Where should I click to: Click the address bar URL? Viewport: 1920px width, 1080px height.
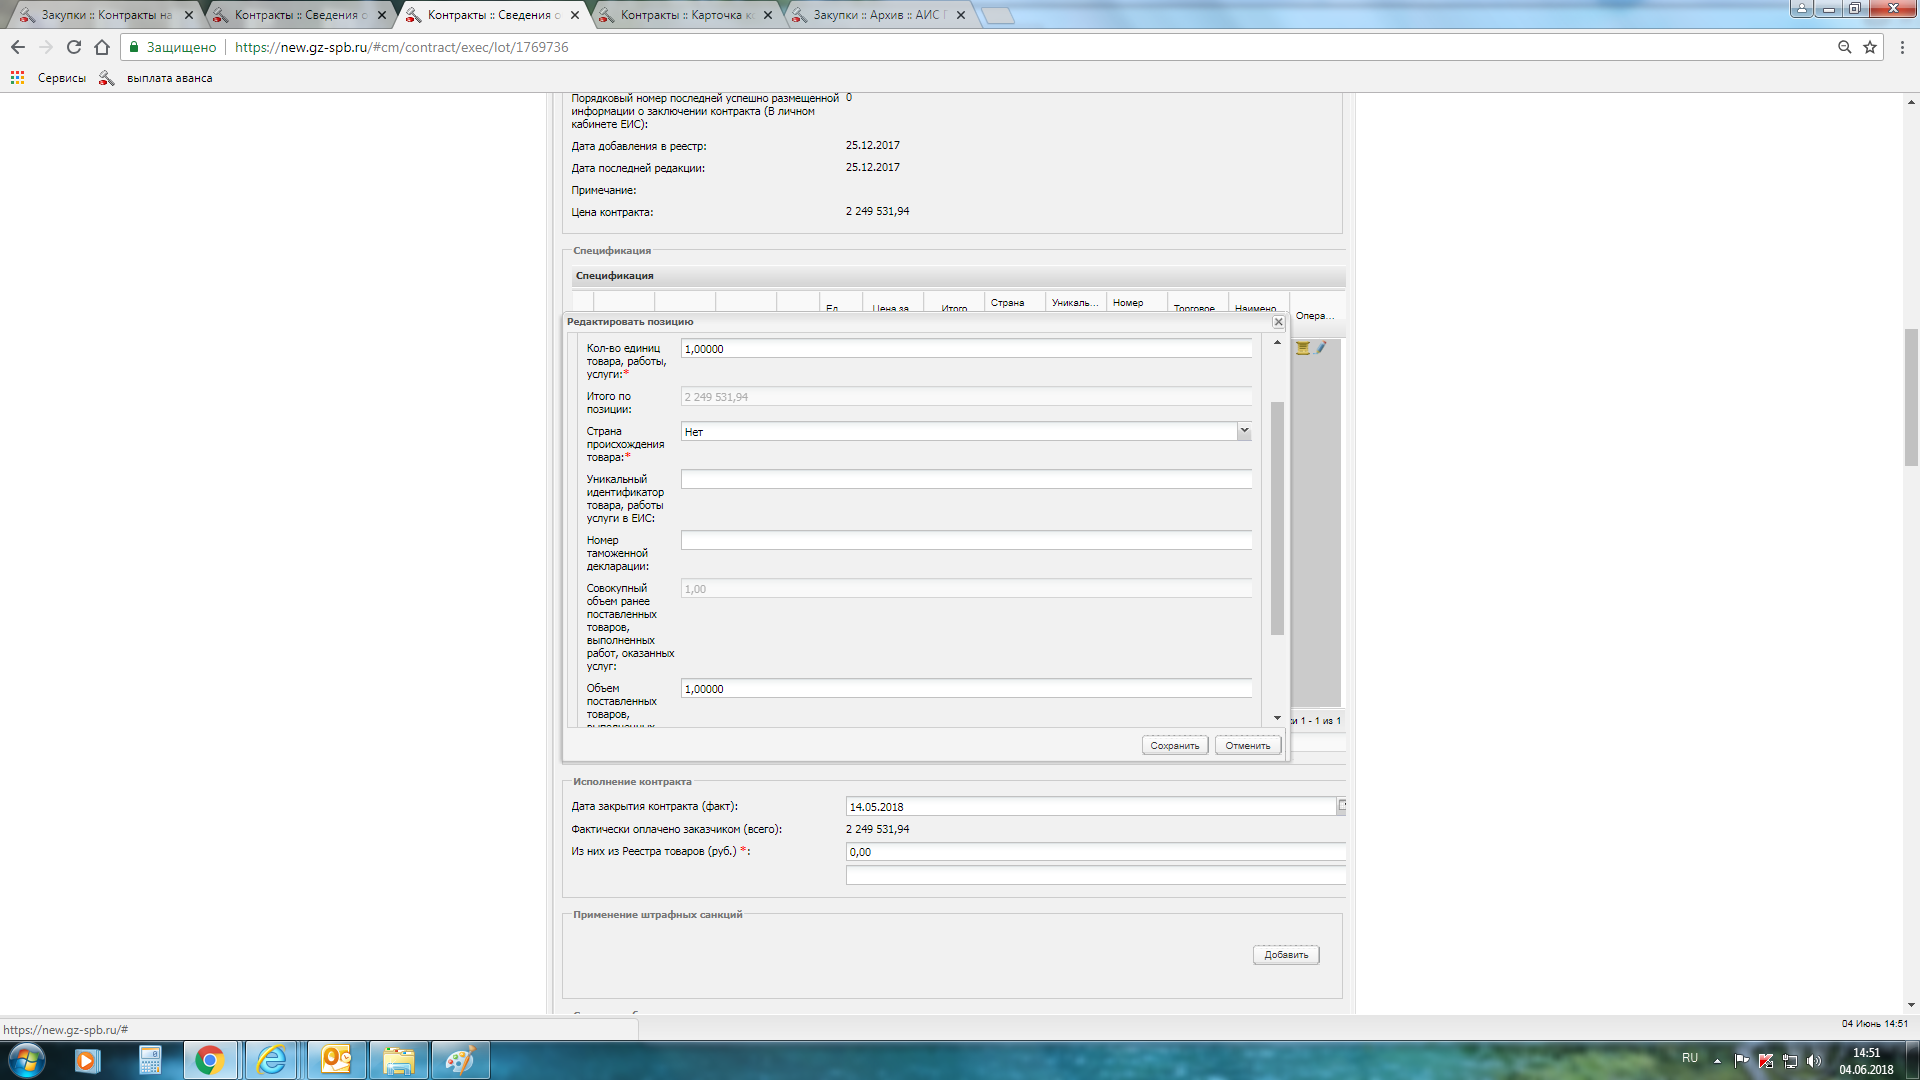(x=401, y=47)
